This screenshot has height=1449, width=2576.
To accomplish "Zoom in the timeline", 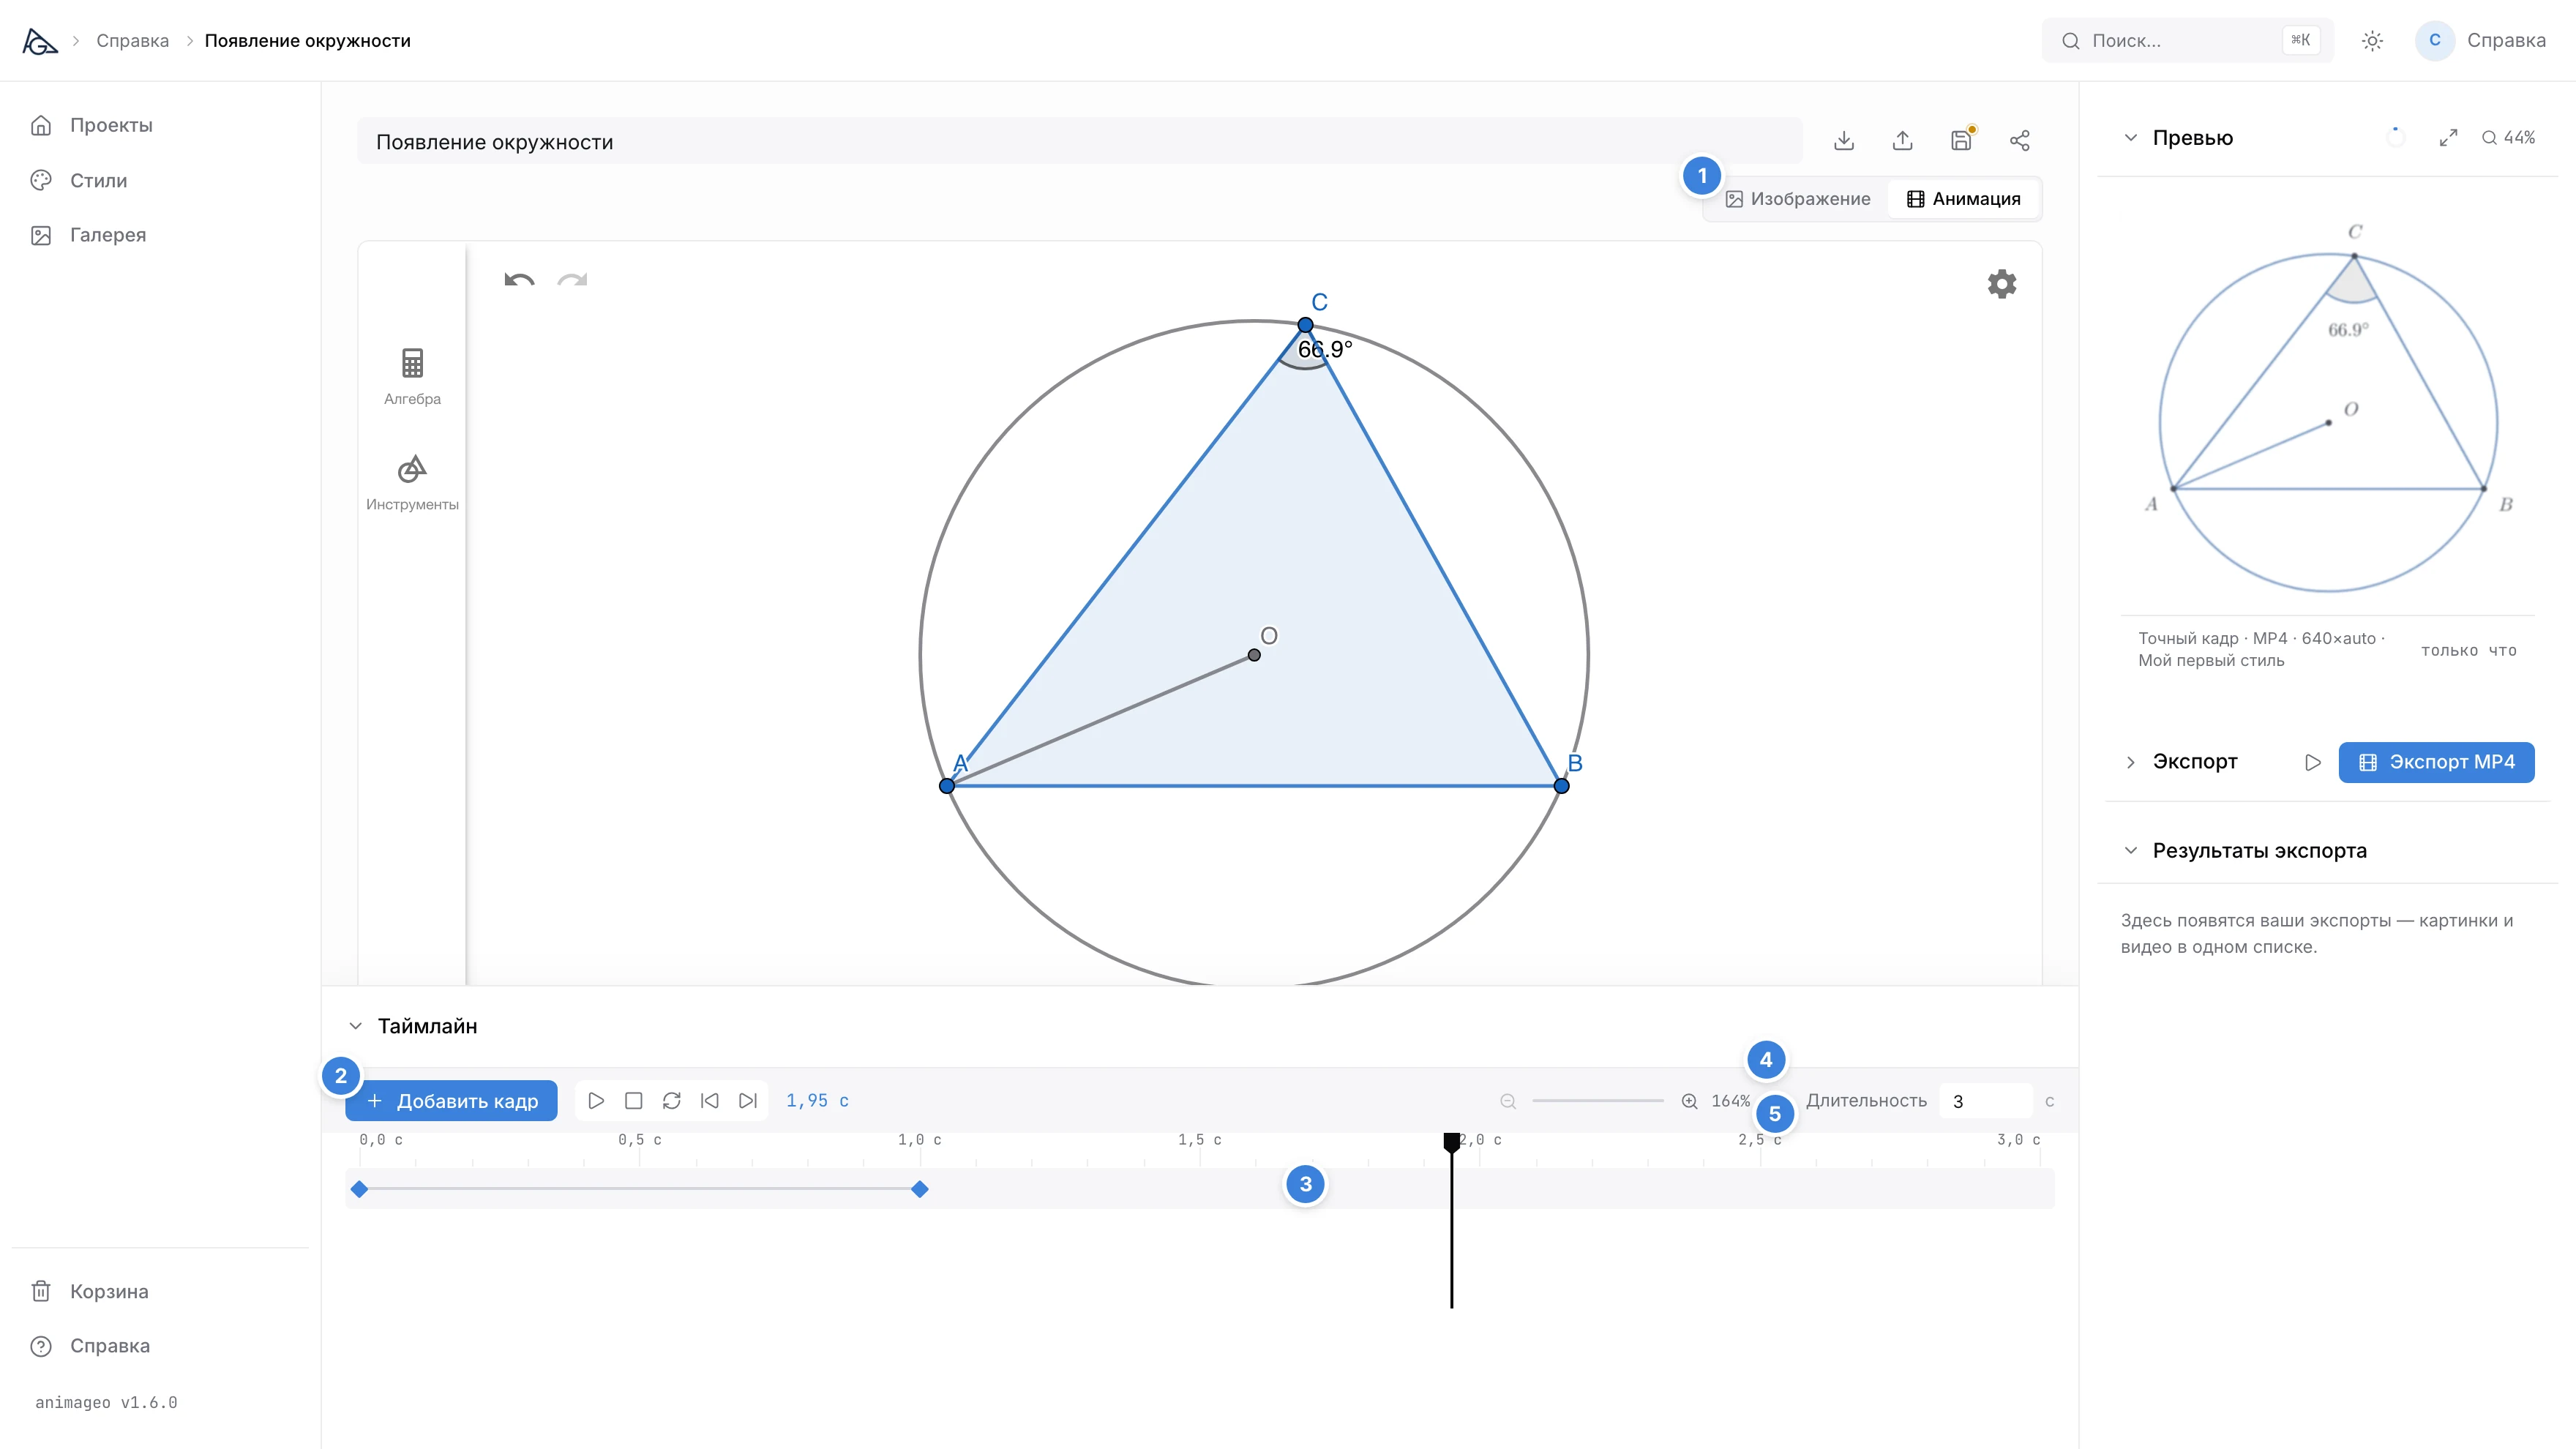I will point(1689,1101).
